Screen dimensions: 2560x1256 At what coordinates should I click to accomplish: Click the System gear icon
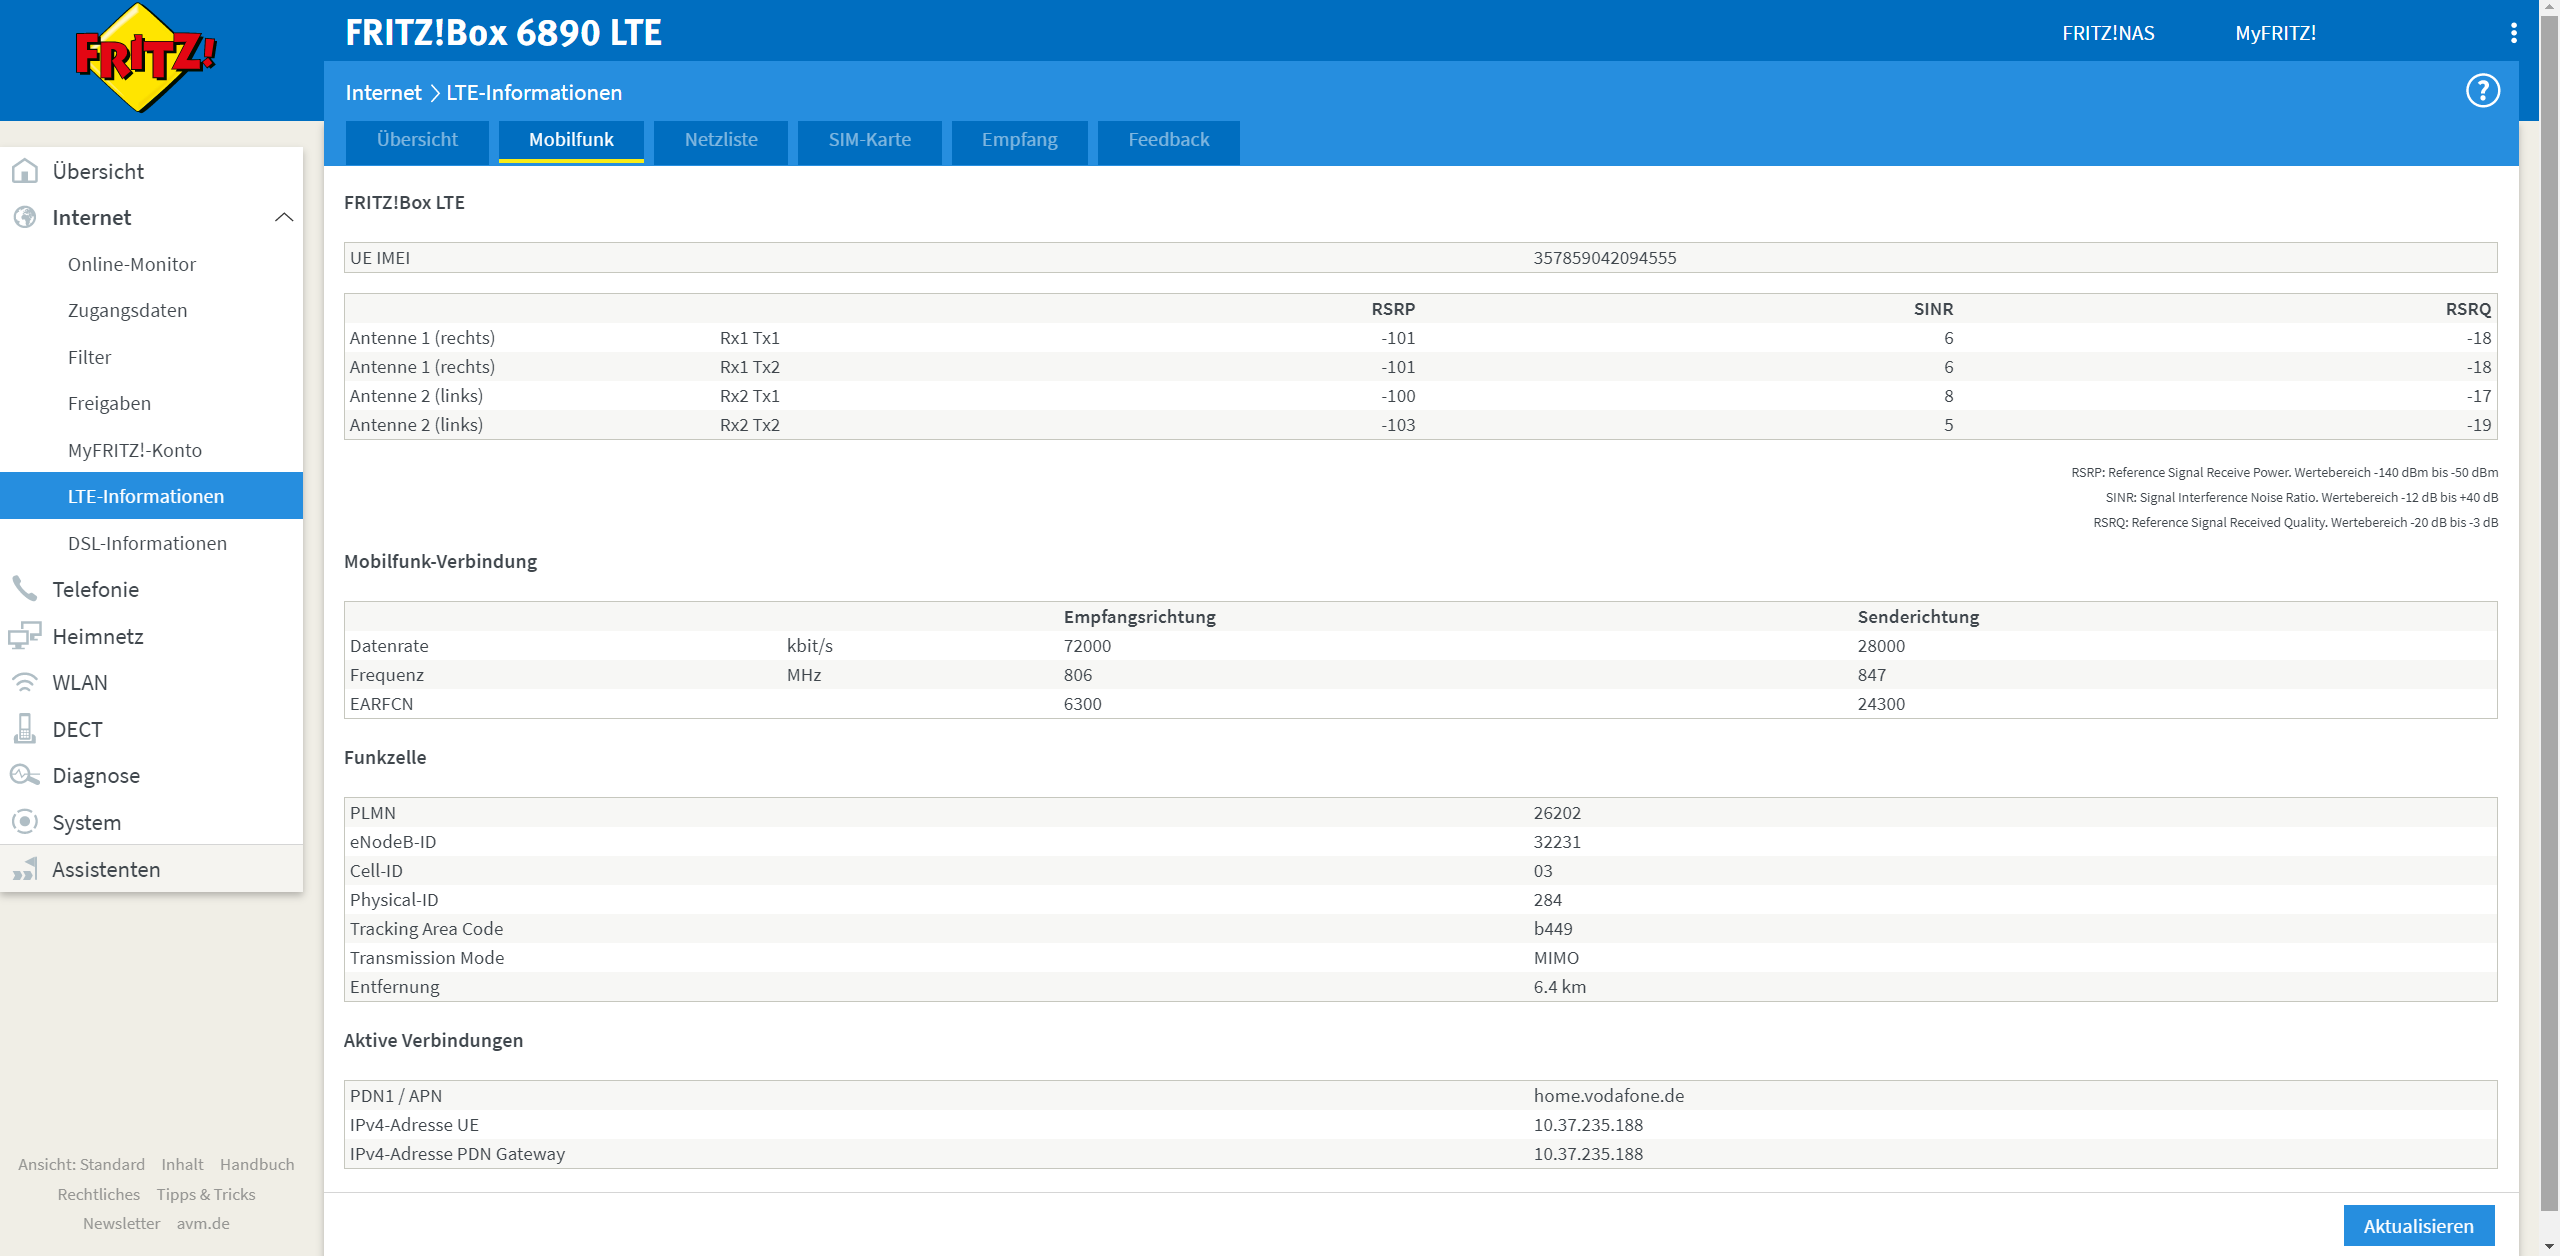[25, 822]
